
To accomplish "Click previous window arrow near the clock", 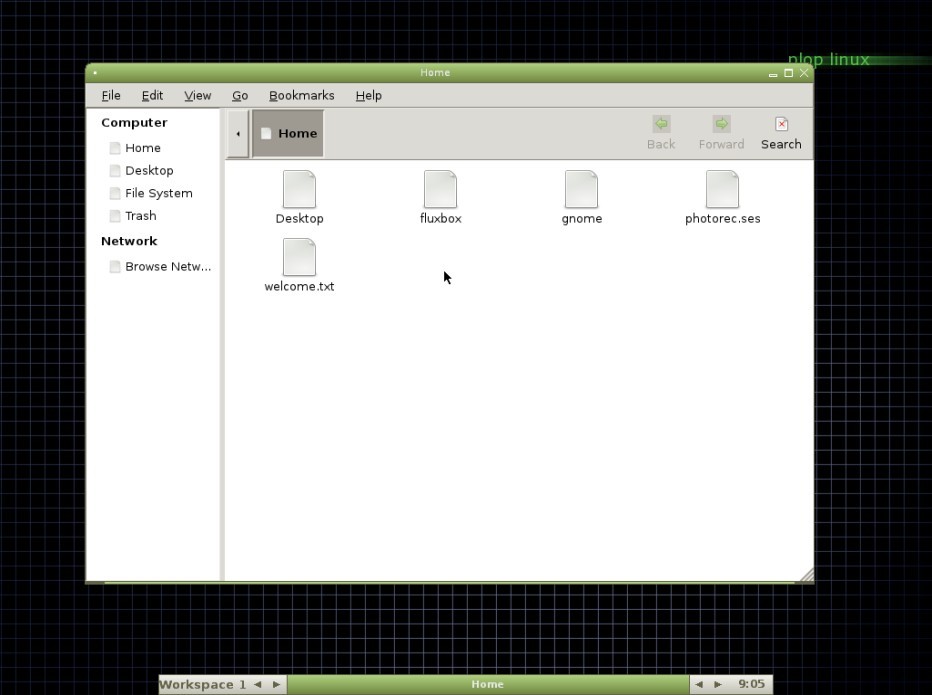I will click(699, 684).
